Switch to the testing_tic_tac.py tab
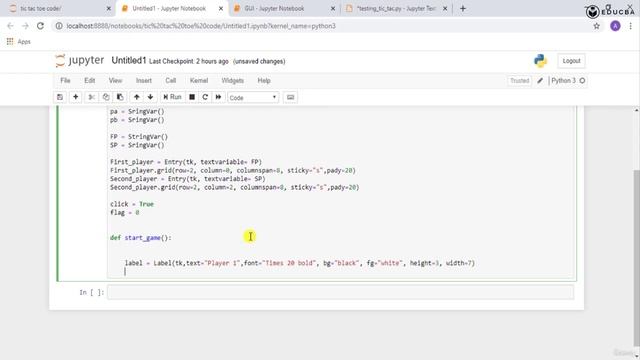 [x=396, y=8]
